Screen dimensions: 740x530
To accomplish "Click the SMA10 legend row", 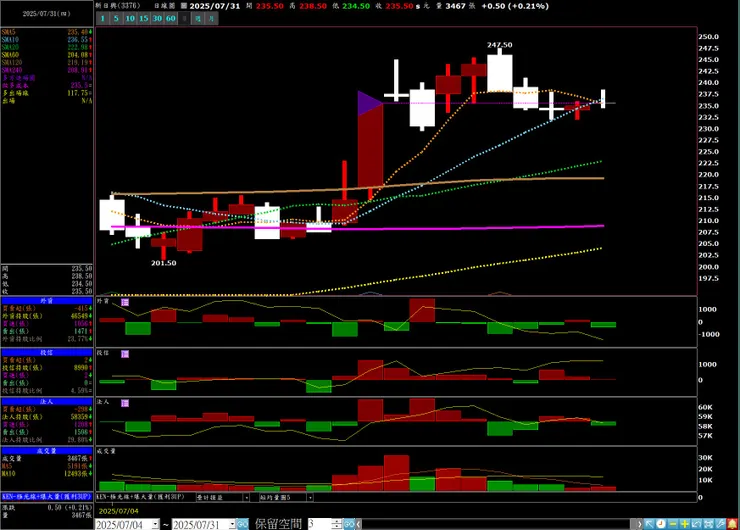I will click(47, 40).
